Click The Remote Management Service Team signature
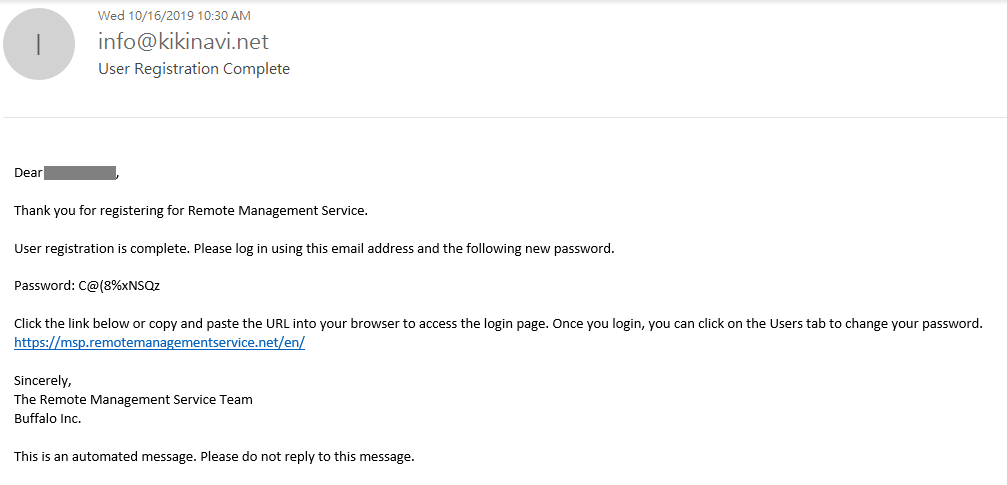 [x=133, y=399]
